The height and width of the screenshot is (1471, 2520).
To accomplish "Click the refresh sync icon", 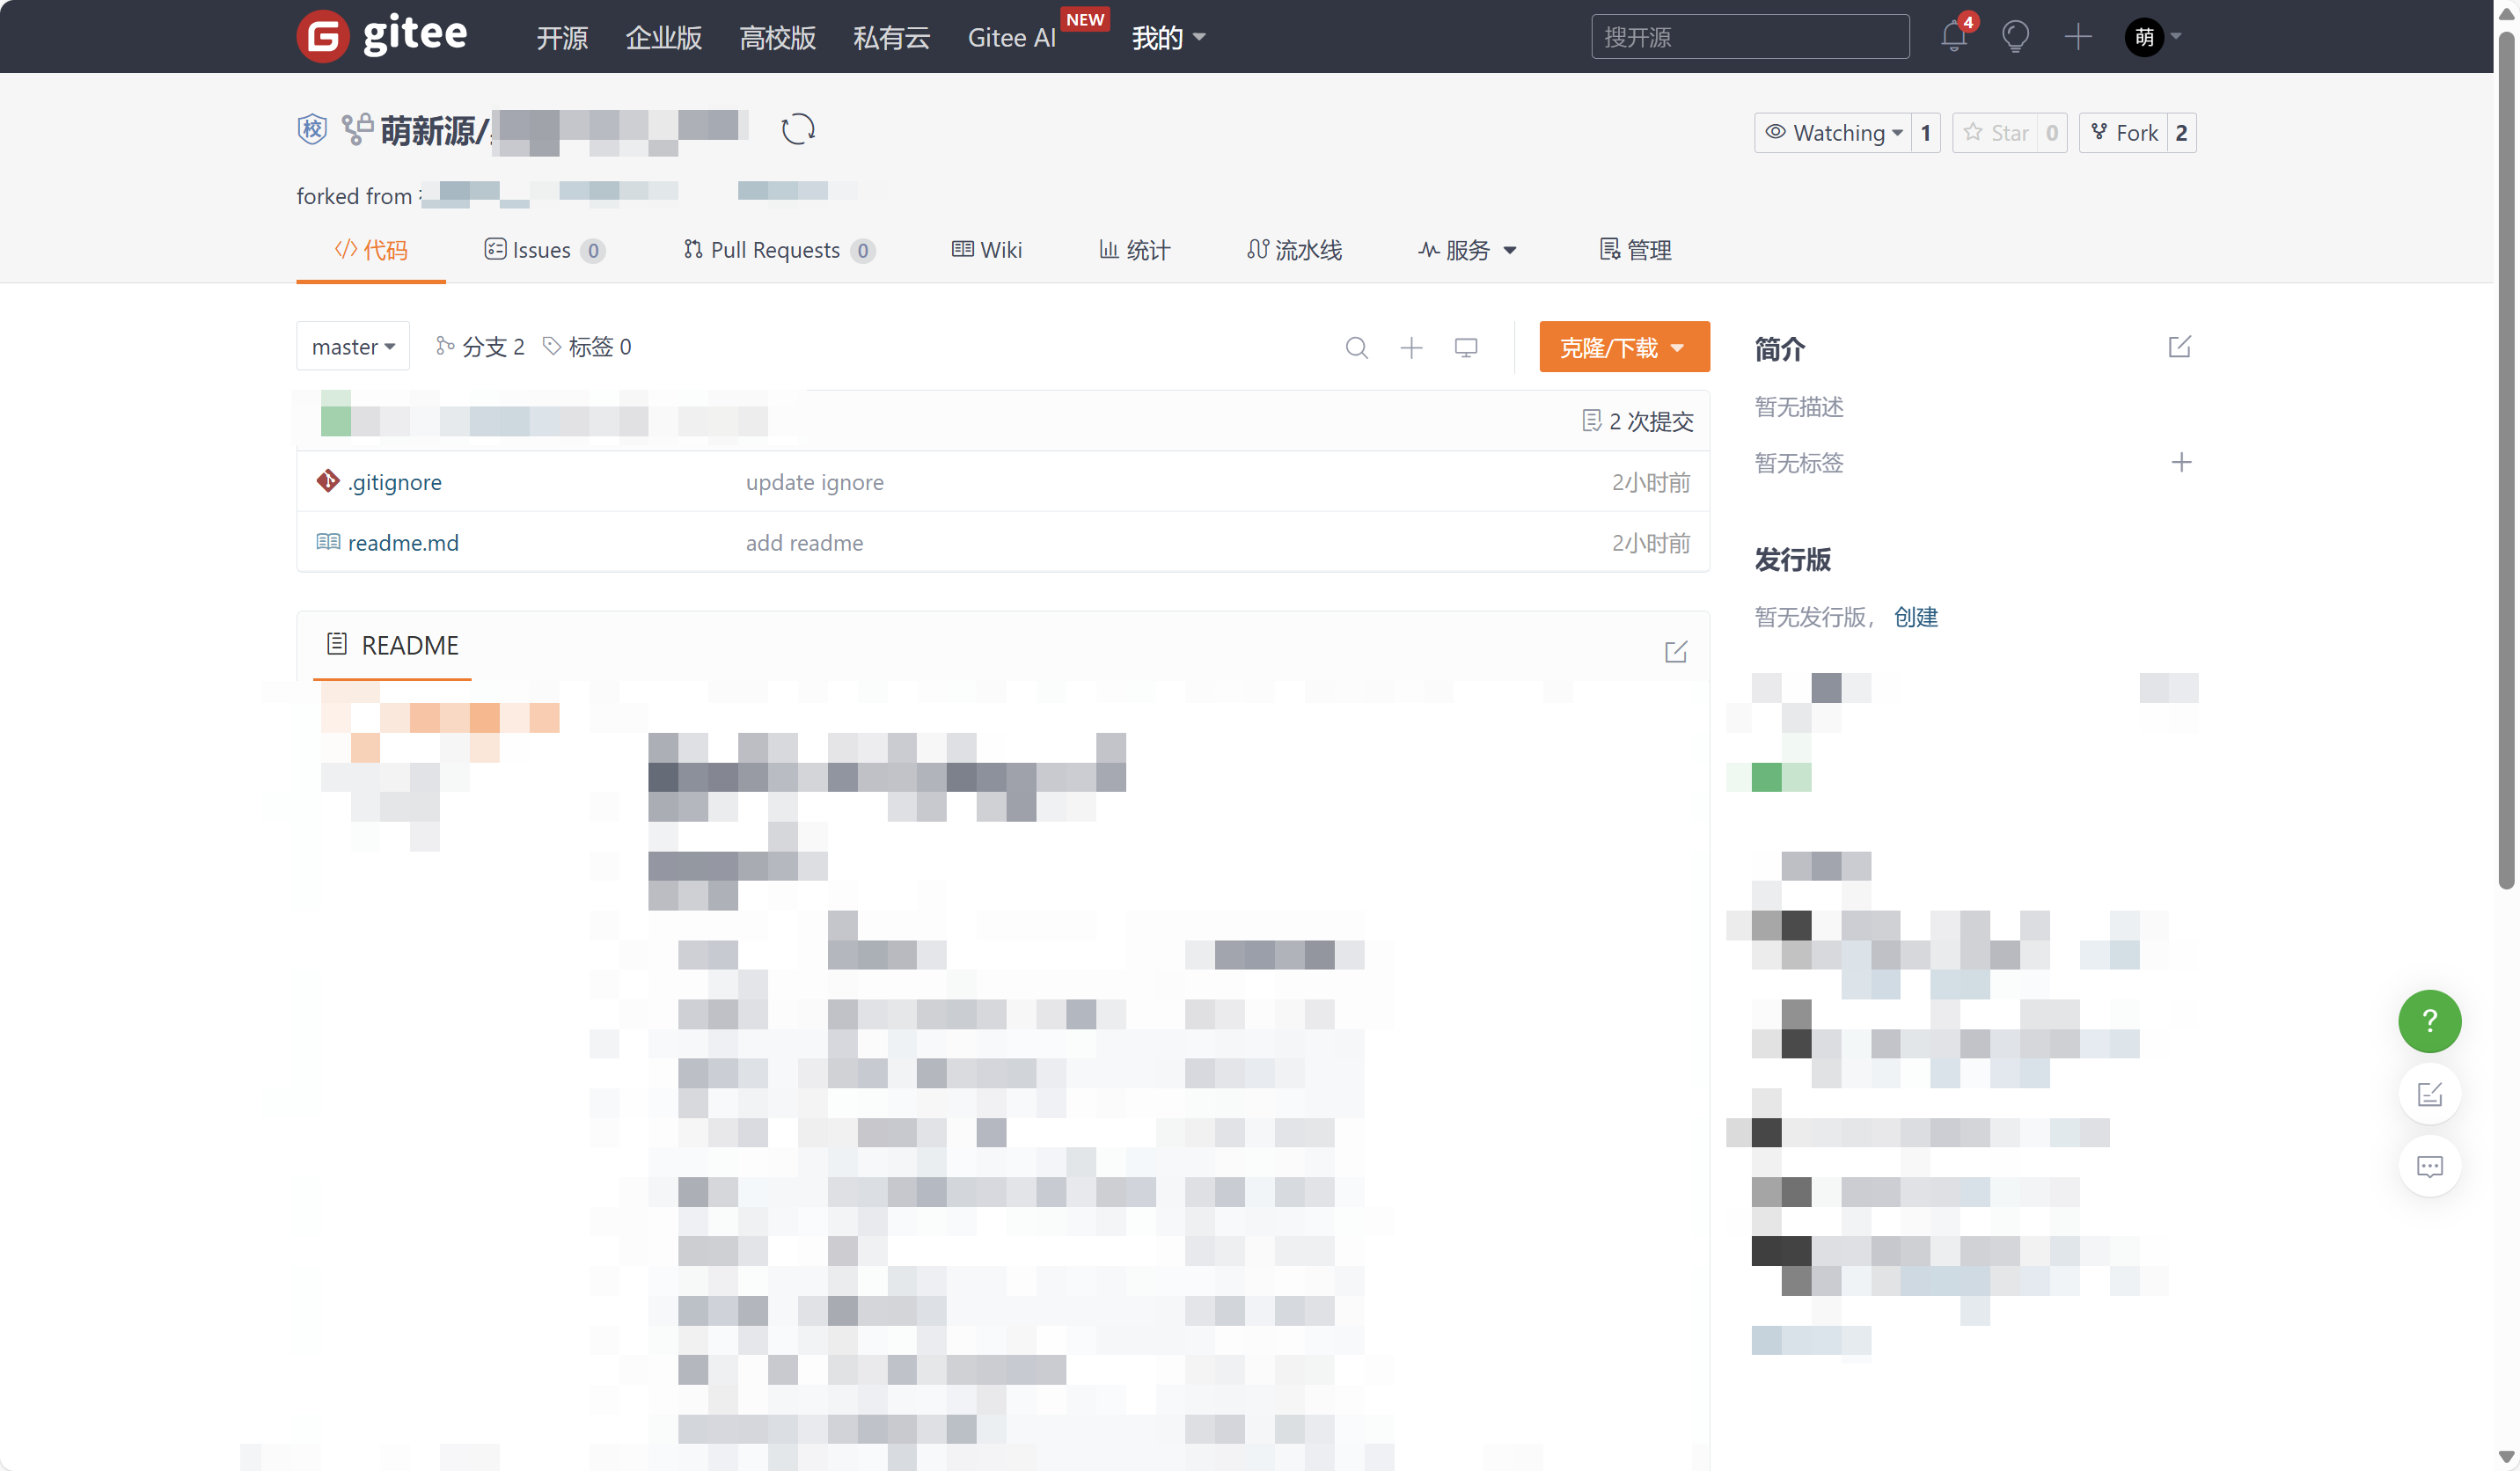I will tap(799, 129).
